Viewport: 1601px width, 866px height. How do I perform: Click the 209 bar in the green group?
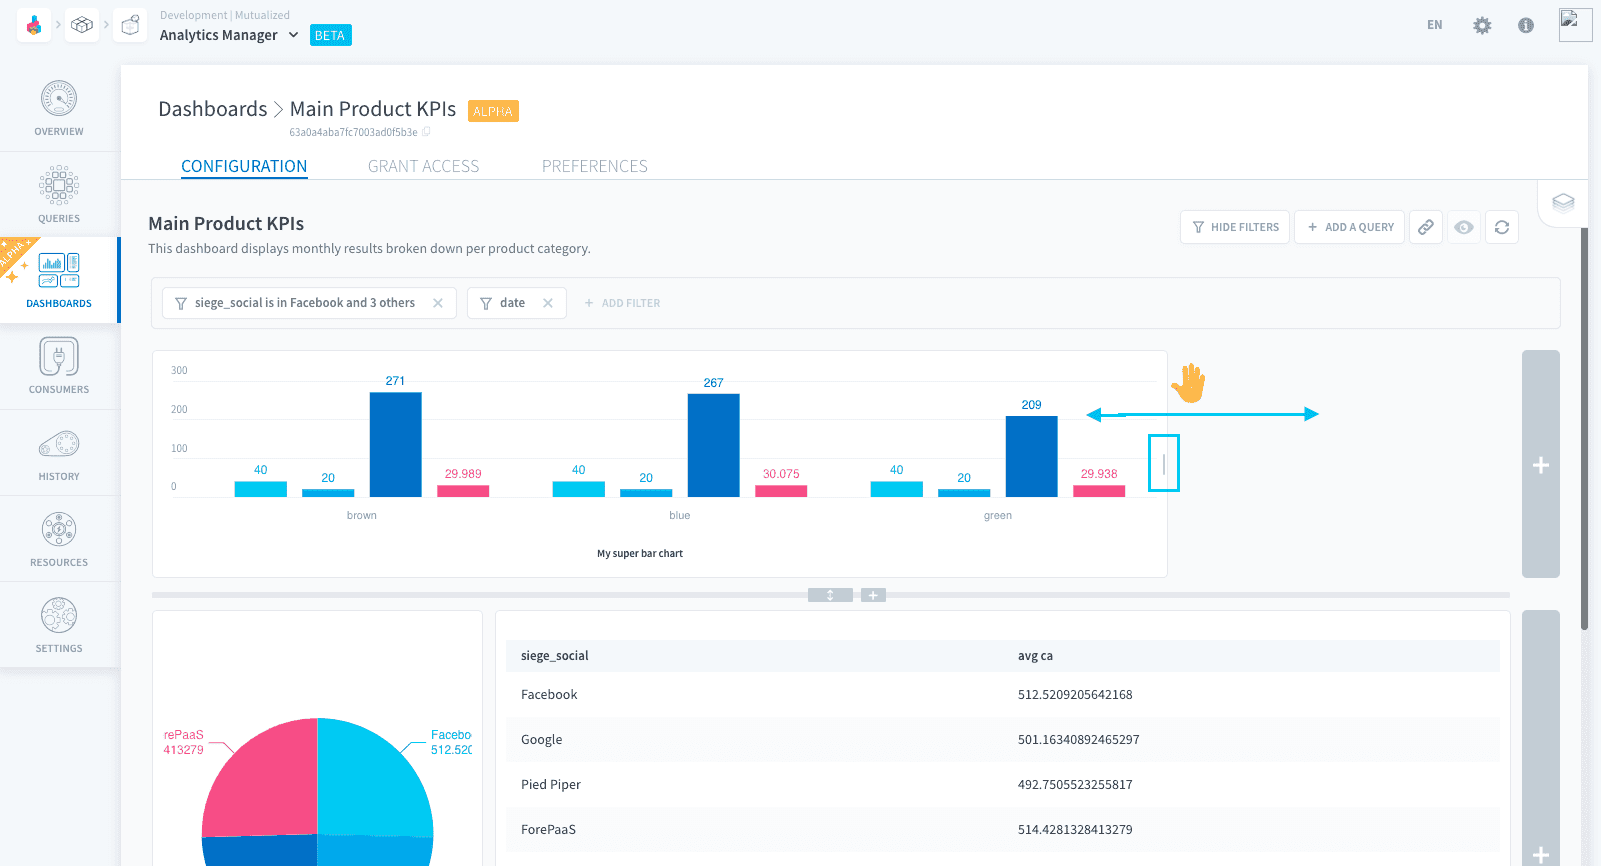tap(1032, 456)
